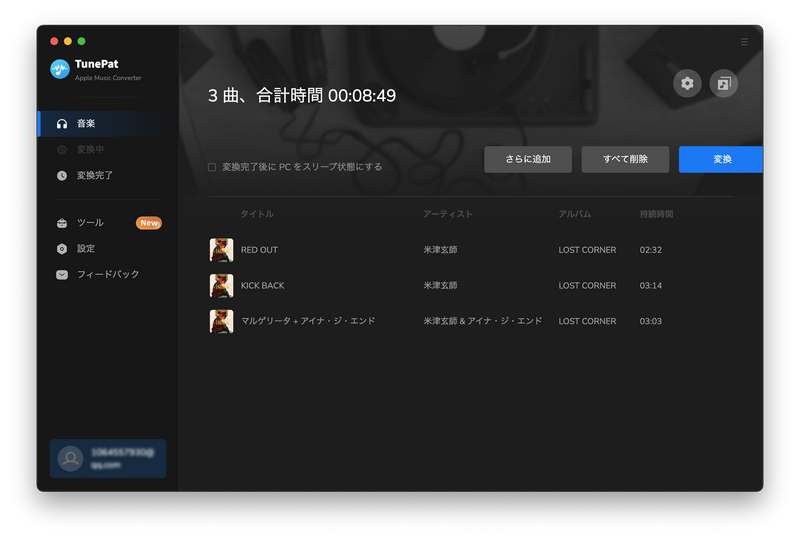Select the マルゲリータ + アイナ・ジ・エンド title

pos(308,321)
